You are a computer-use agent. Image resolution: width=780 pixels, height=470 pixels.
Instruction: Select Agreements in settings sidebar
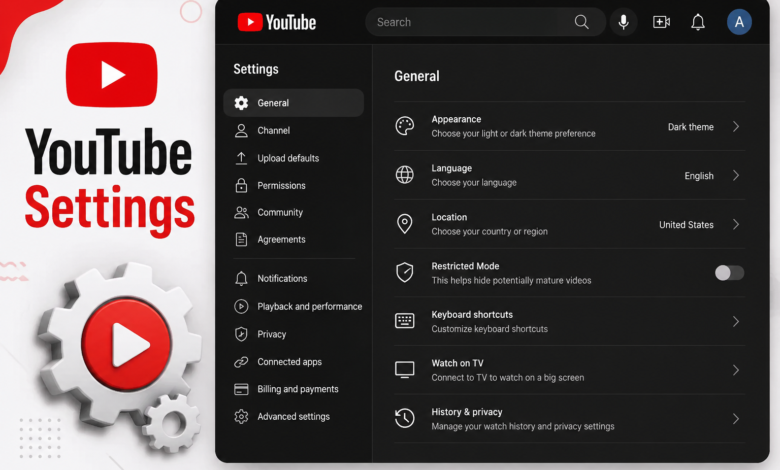282,239
